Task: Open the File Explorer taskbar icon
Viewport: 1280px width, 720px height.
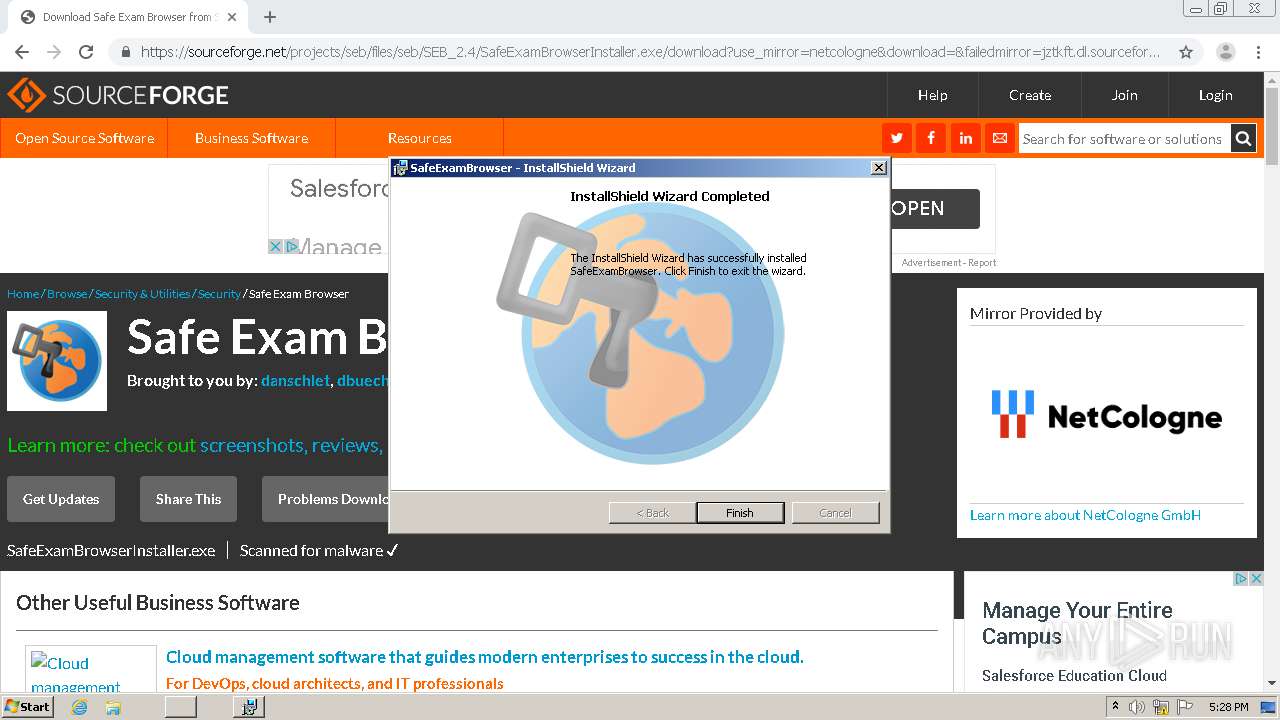Action: click(x=113, y=707)
